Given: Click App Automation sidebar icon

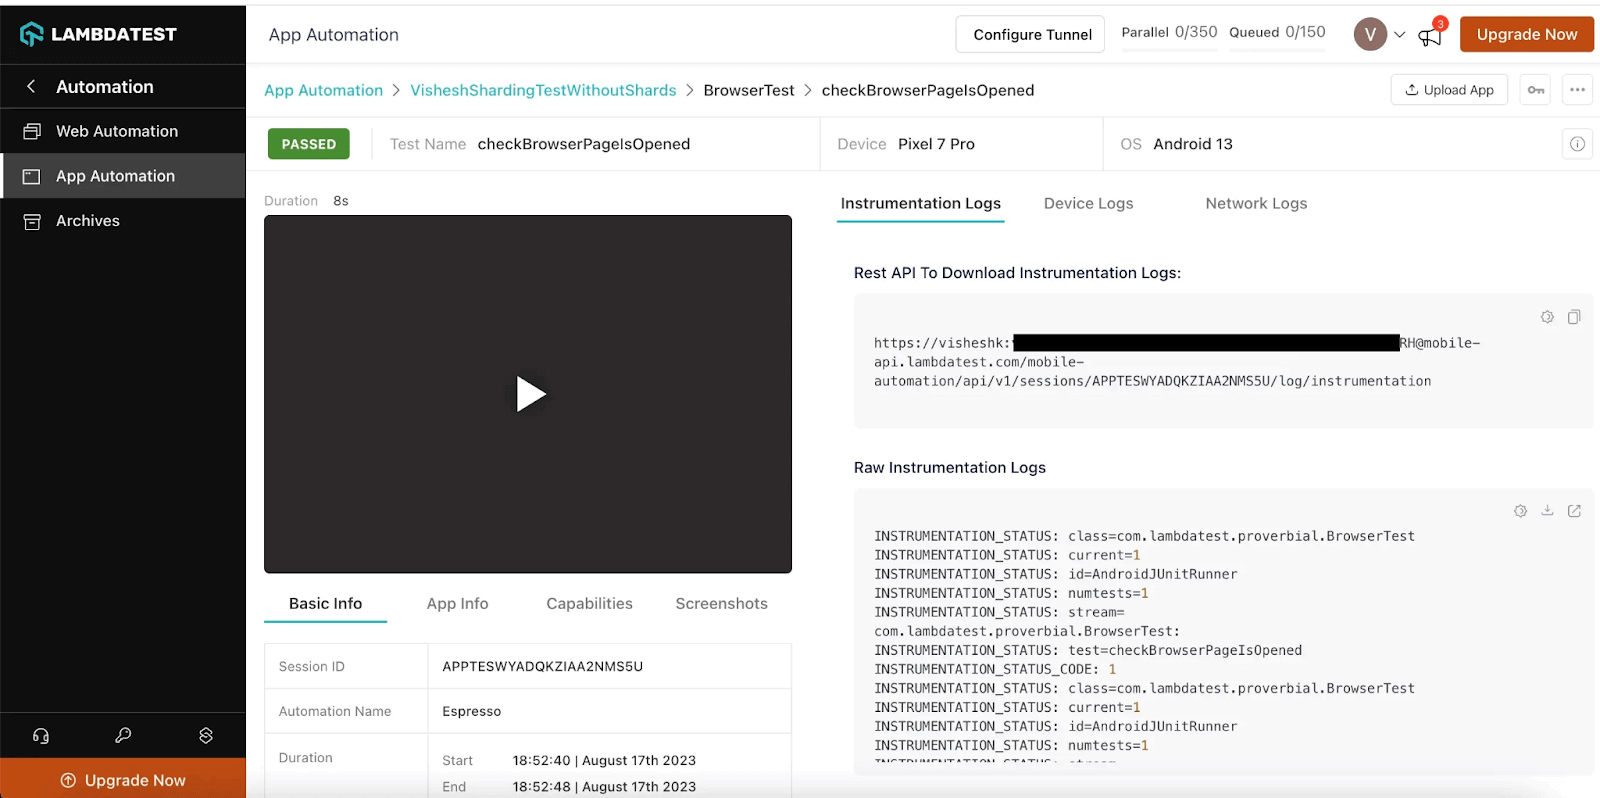Looking at the screenshot, I should [32, 176].
